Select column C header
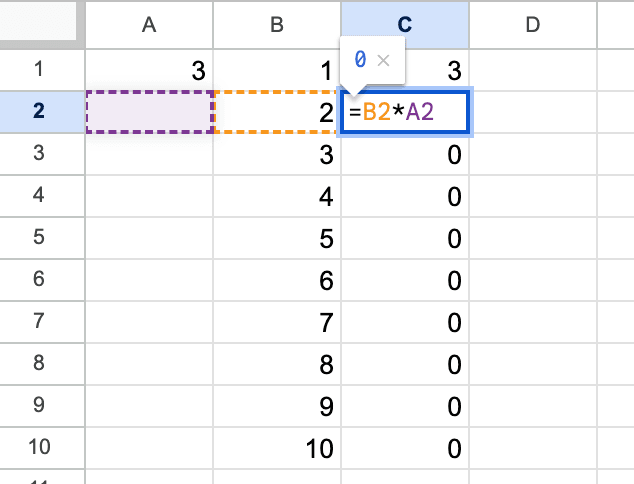This screenshot has width=634, height=484. click(x=404, y=25)
